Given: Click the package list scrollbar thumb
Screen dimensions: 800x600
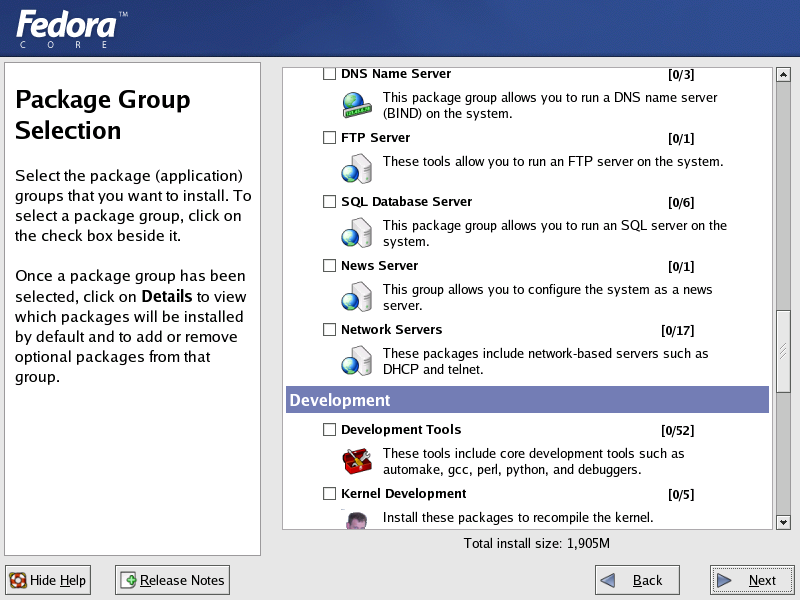Looking at the screenshot, I should (x=783, y=351).
